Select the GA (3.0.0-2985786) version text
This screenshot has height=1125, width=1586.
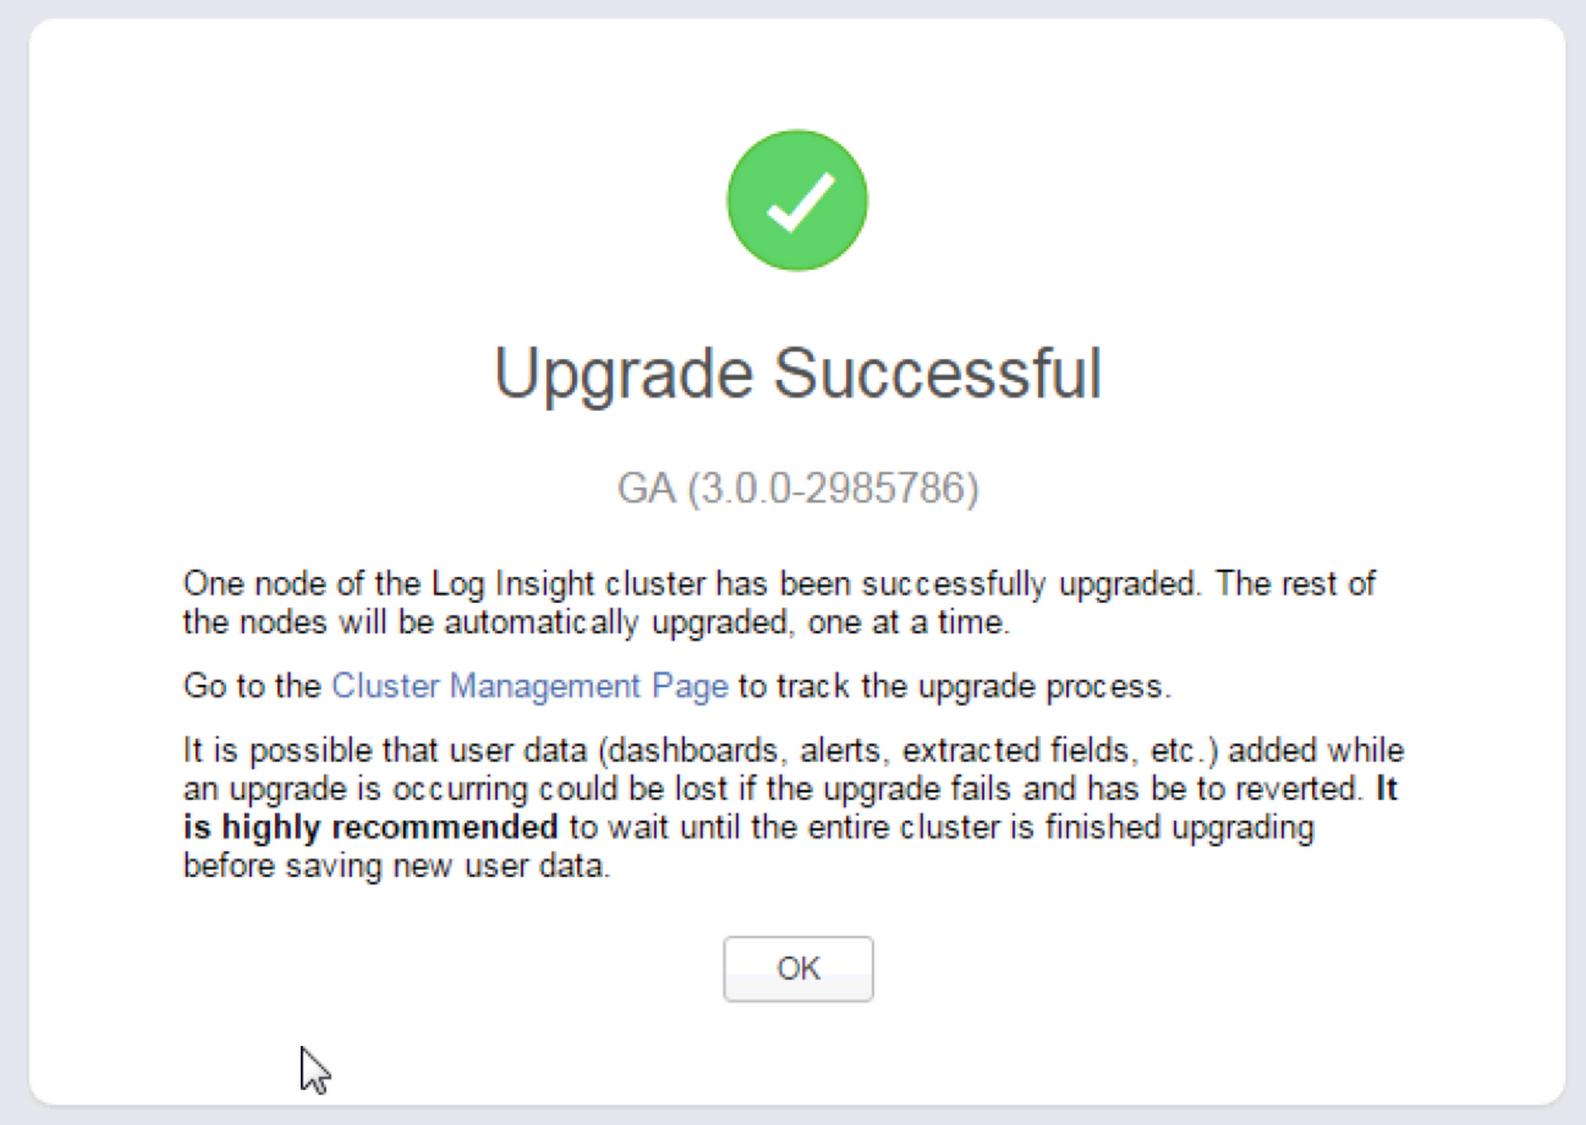(797, 488)
